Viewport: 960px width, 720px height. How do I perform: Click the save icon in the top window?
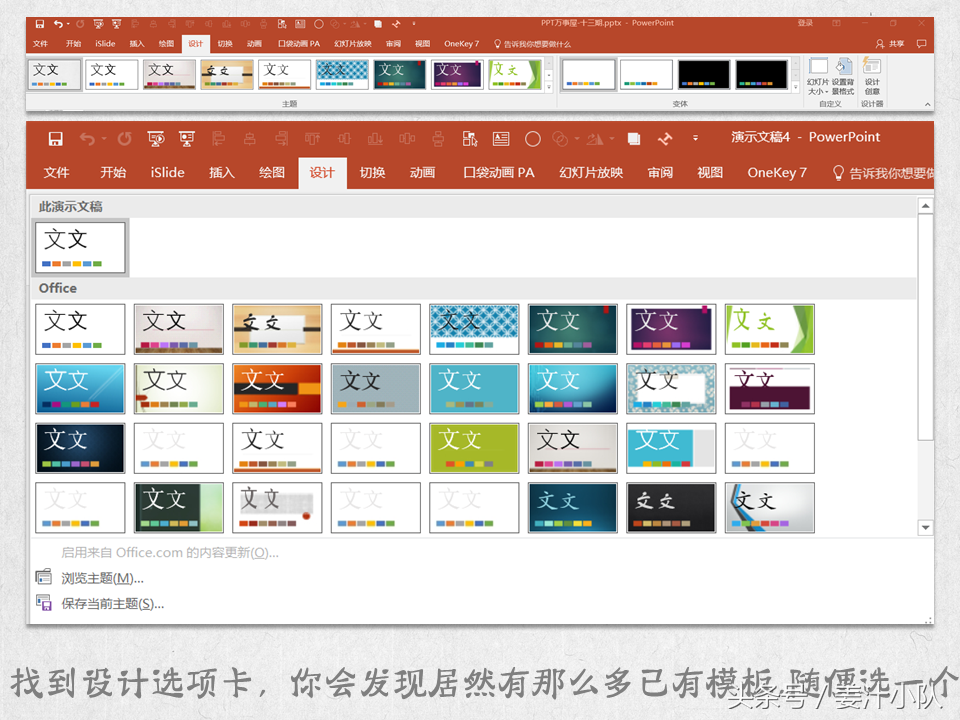pyautogui.click(x=40, y=24)
